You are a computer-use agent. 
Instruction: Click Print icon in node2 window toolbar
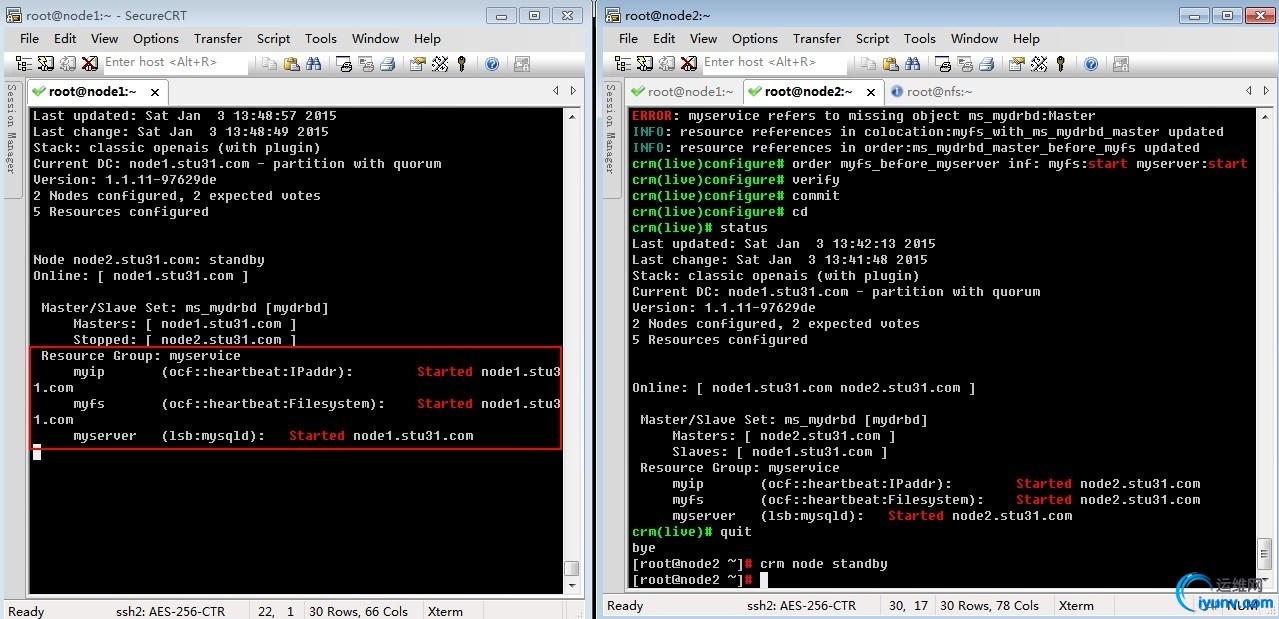coord(987,63)
